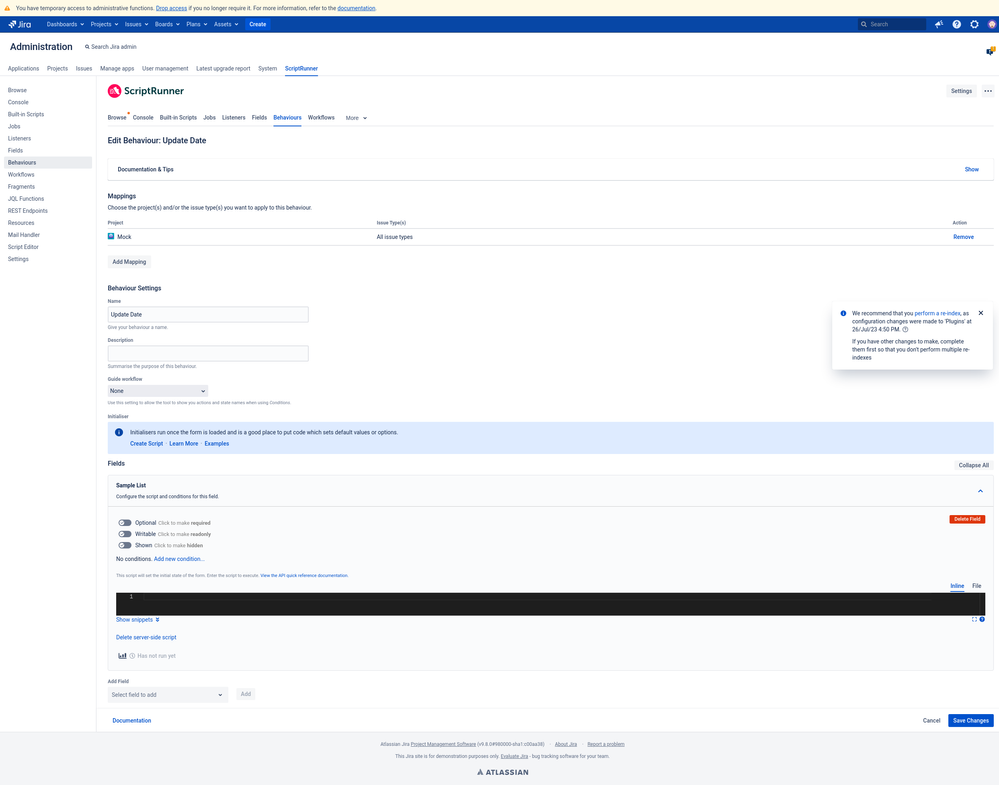Screen dimensions: 999x785
Task: Open the Projects dropdown in top bar
Action: [x=104, y=24]
